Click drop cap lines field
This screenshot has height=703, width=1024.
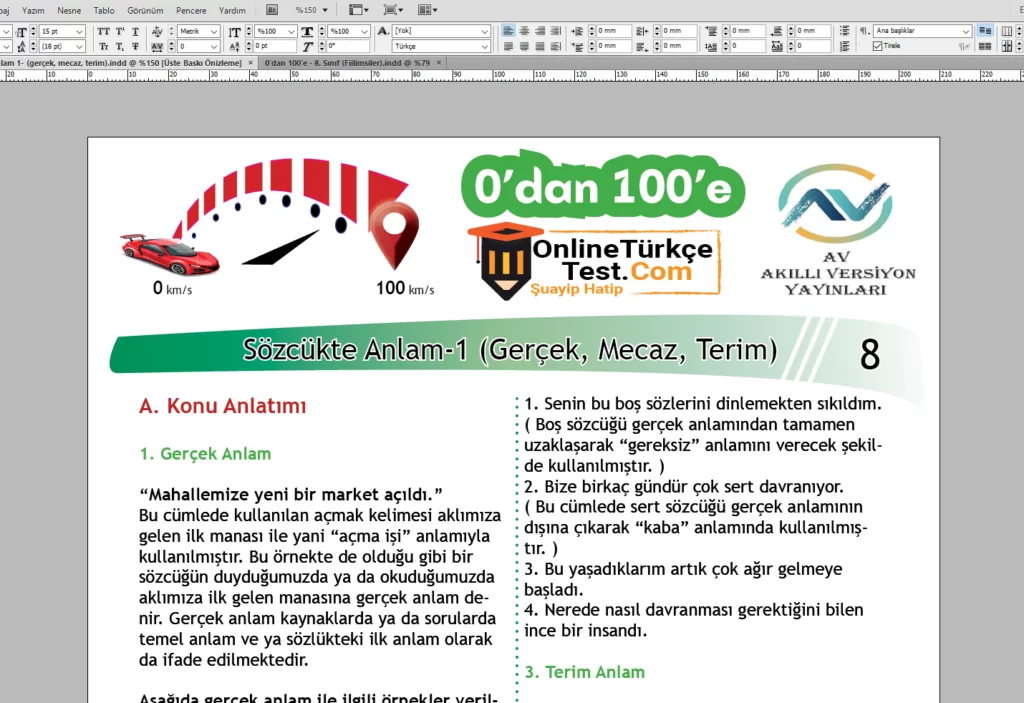[748, 46]
